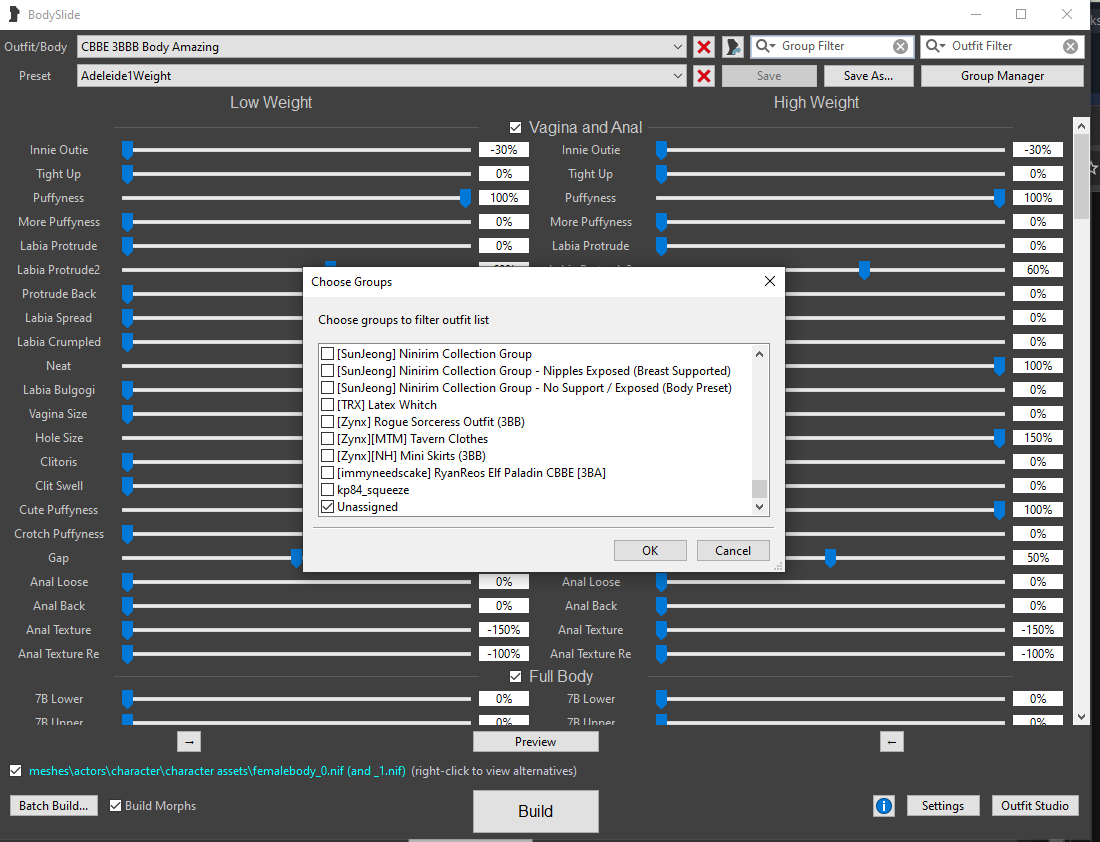Toggle the Build Morphs checkbox

click(116, 806)
